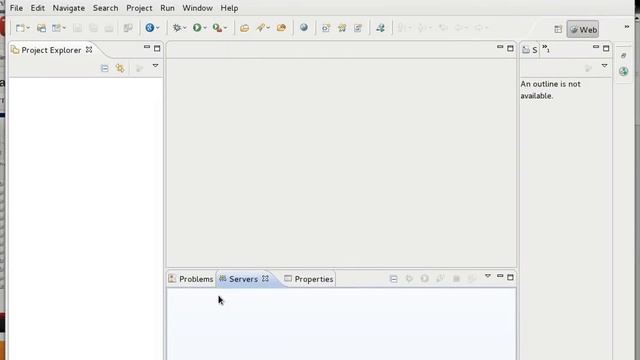
Task: Maximize the Outline panel
Action: tap(606, 49)
